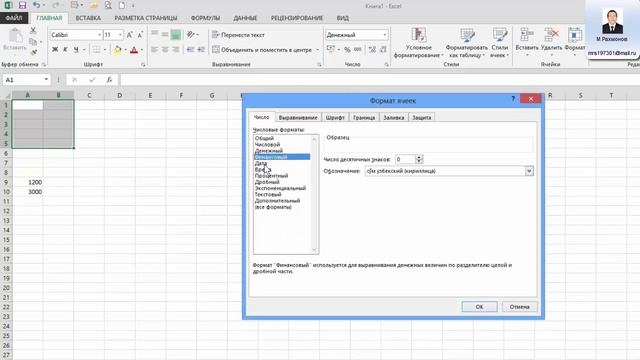Open the Calibri font name dropdown
Viewport: 640px width, 360px height.
[x=99, y=35]
